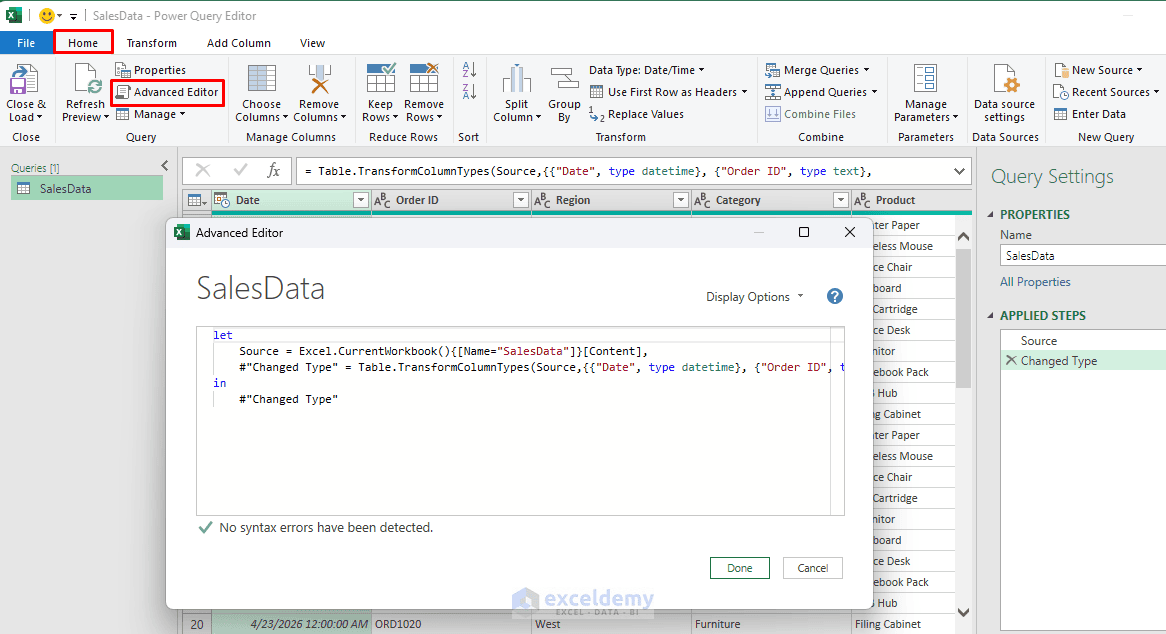Click the fx formula icon
The image size is (1166, 634).
(274, 171)
